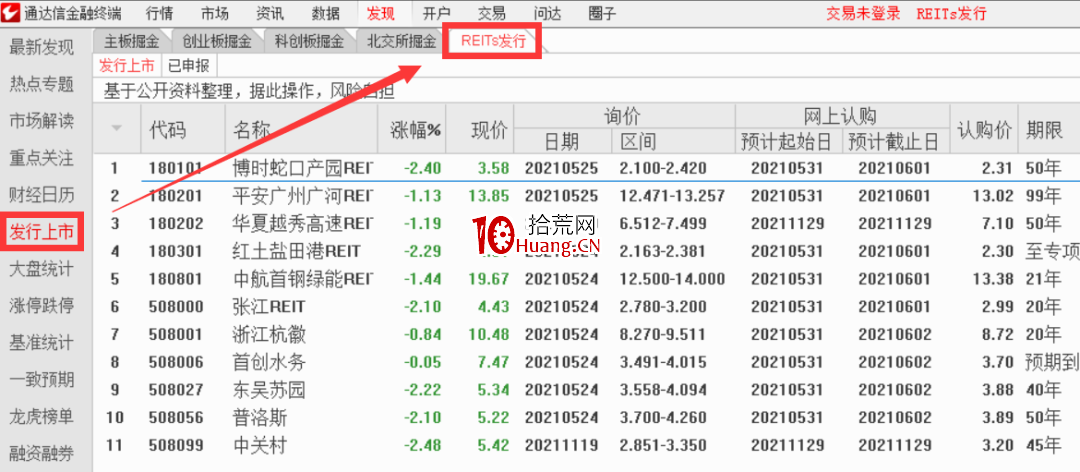Sort by the 期限 column header

click(x=1044, y=130)
